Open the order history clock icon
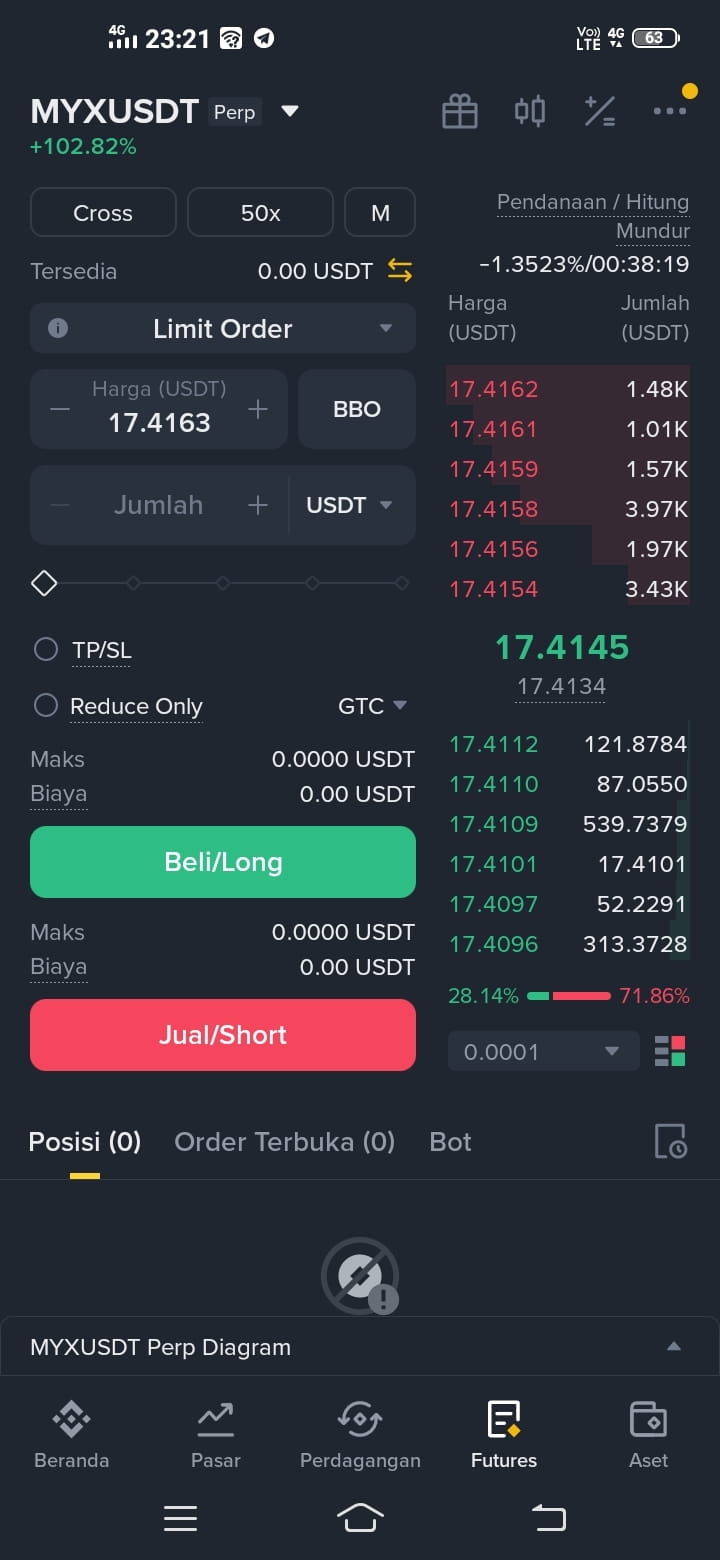The image size is (720, 1560). [670, 1141]
